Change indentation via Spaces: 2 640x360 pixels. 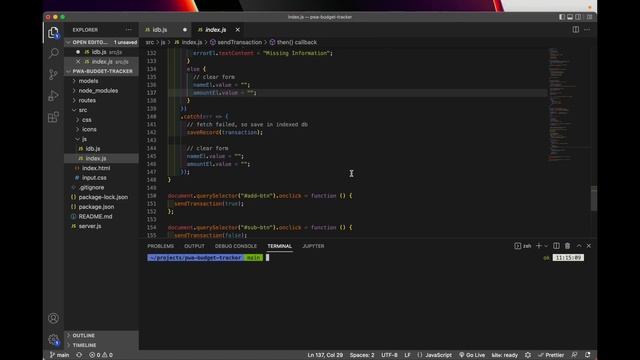pyautogui.click(x=362, y=355)
